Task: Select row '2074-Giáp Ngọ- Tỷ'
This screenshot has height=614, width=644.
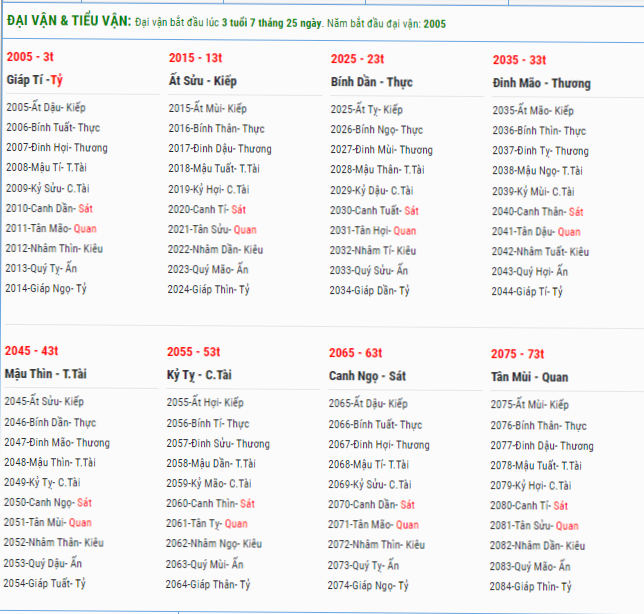Action: pos(368,585)
